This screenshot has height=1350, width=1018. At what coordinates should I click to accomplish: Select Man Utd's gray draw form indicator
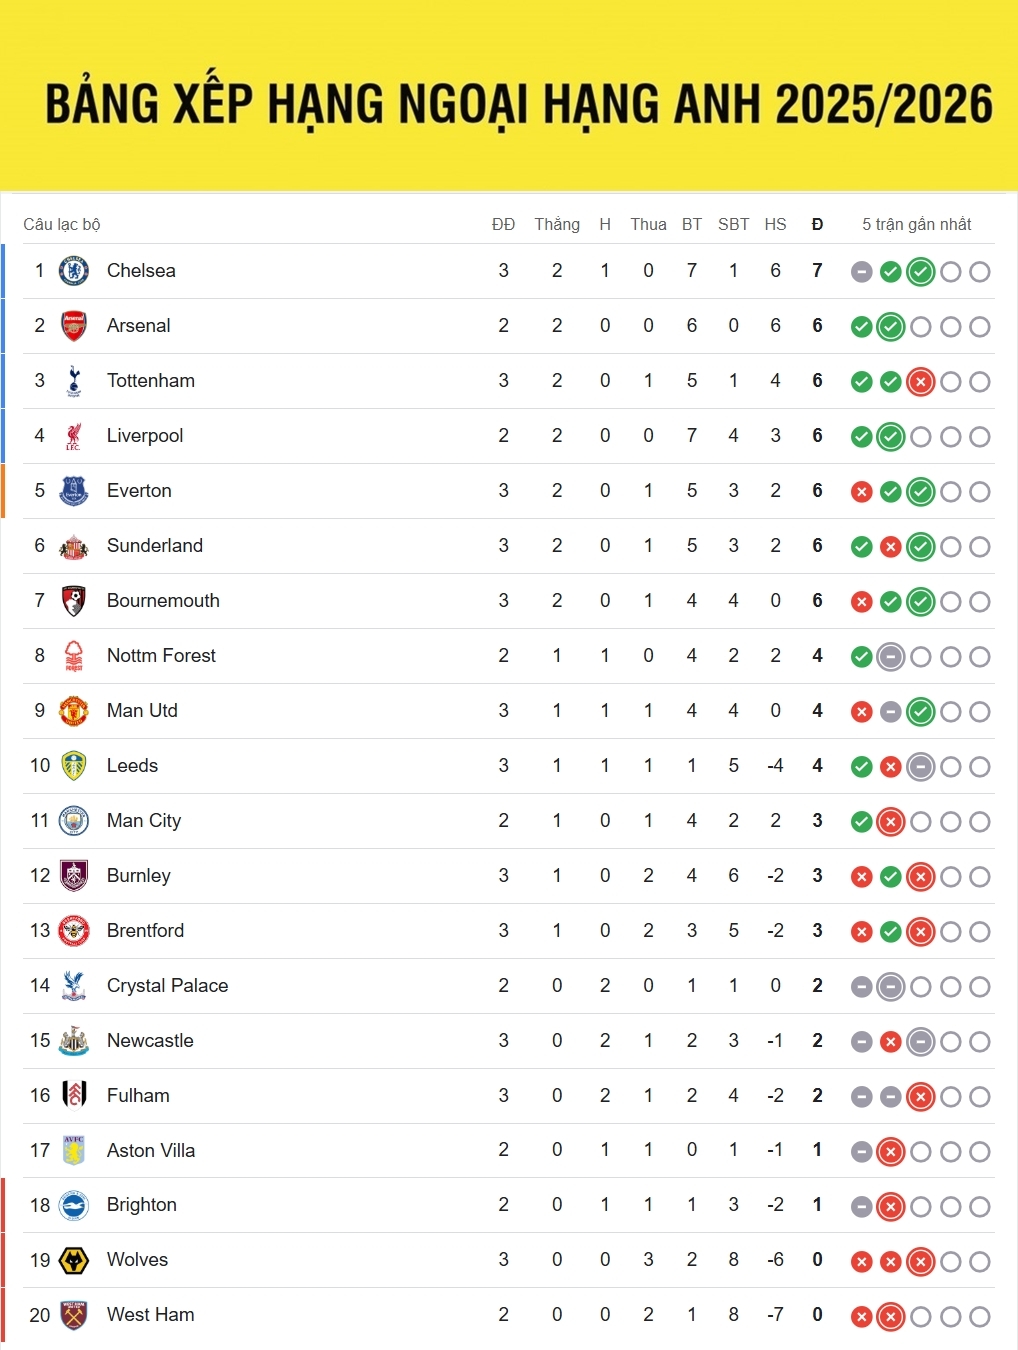pyautogui.click(x=891, y=712)
